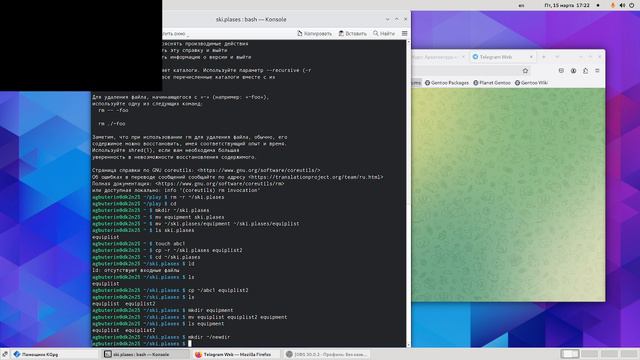Click the Konsole vertical scrollbar
Image resolution: width=640 pixels, height=360 pixels.
[409, 193]
